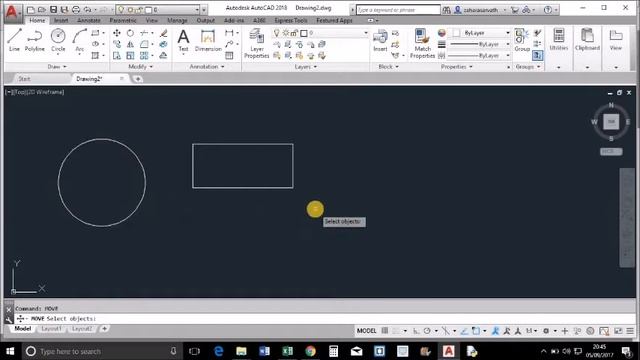Click the new drawing tab plus button
This screenshot has width=640, height=360.
[x=138, y=79]
